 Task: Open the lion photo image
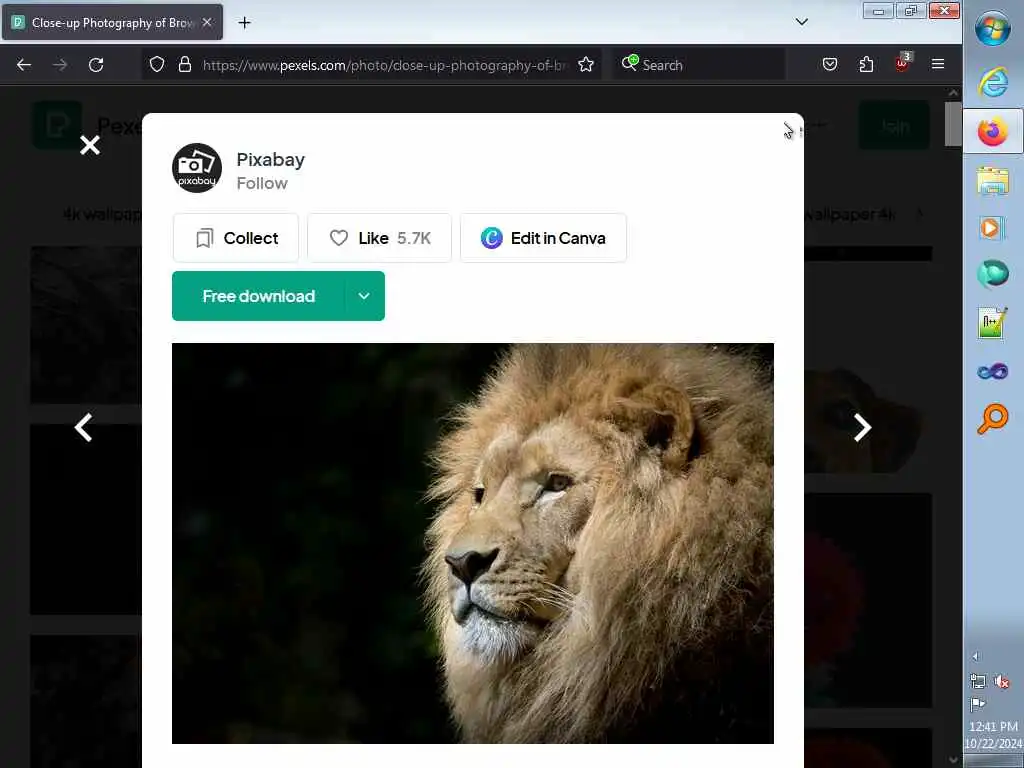(x=473, y=543)
